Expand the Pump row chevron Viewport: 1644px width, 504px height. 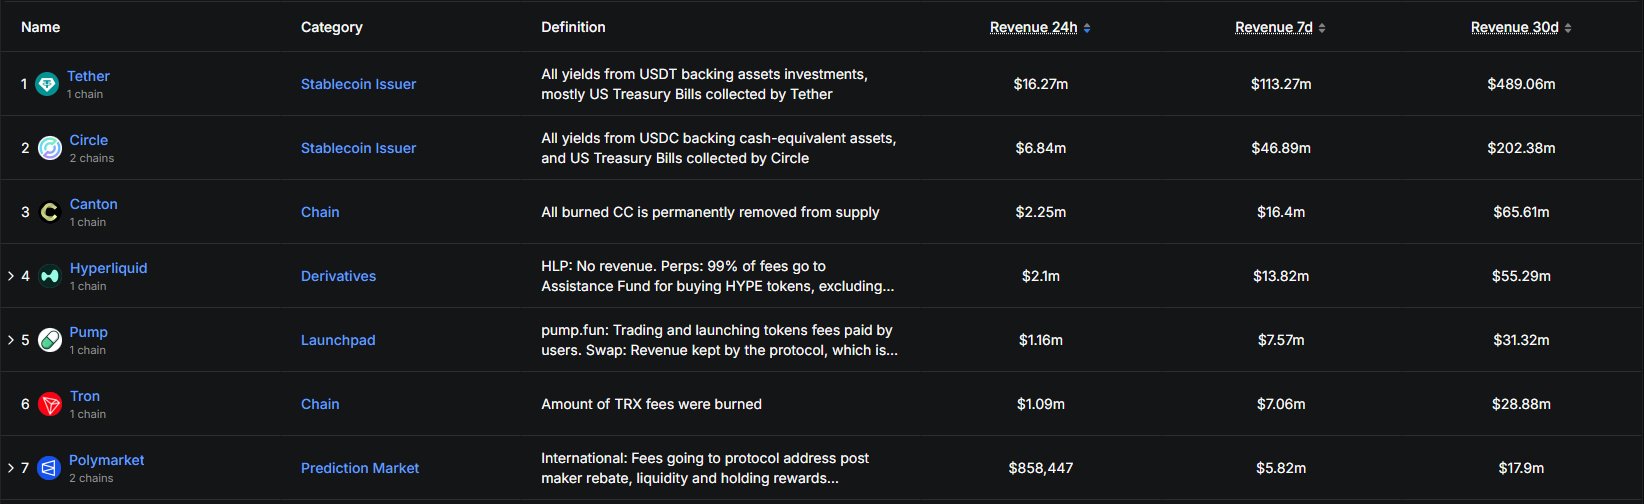11,340
